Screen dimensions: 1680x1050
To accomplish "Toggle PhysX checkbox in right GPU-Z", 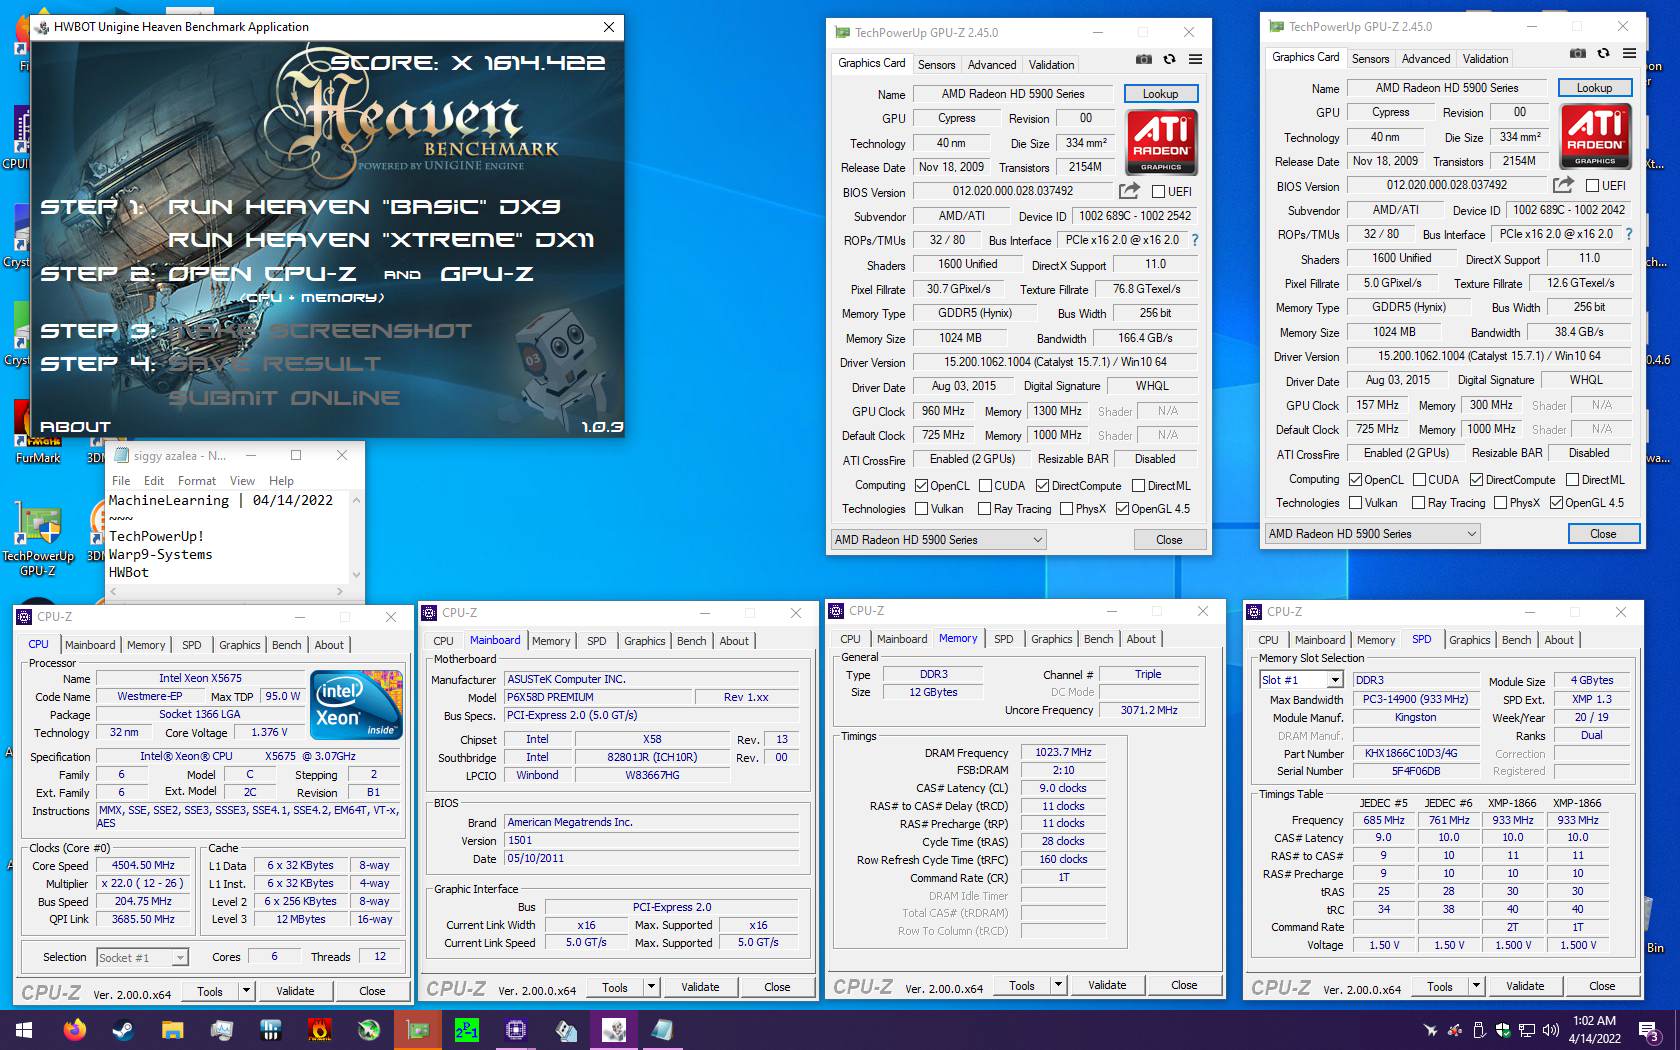I will 1500,503.
